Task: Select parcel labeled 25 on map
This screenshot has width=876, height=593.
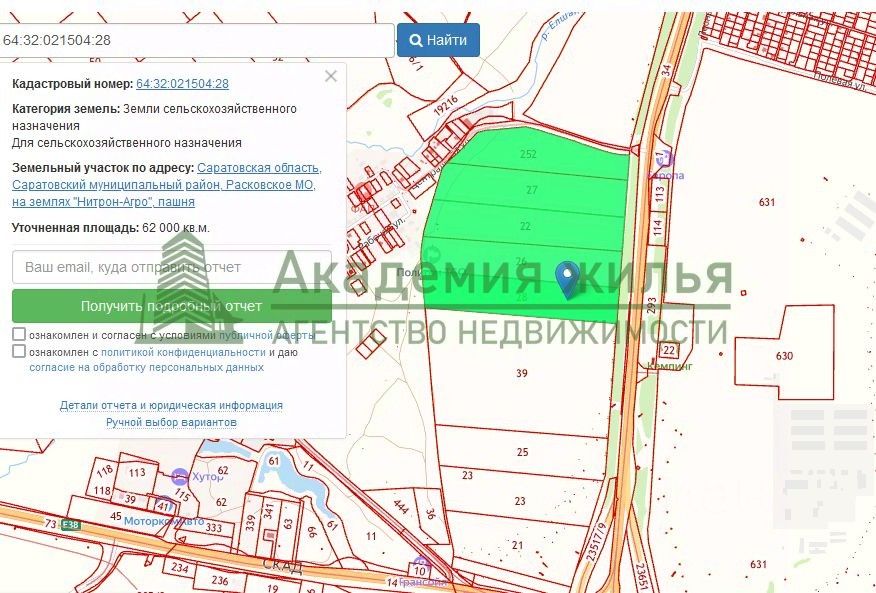Action: (x=522, y=452)
